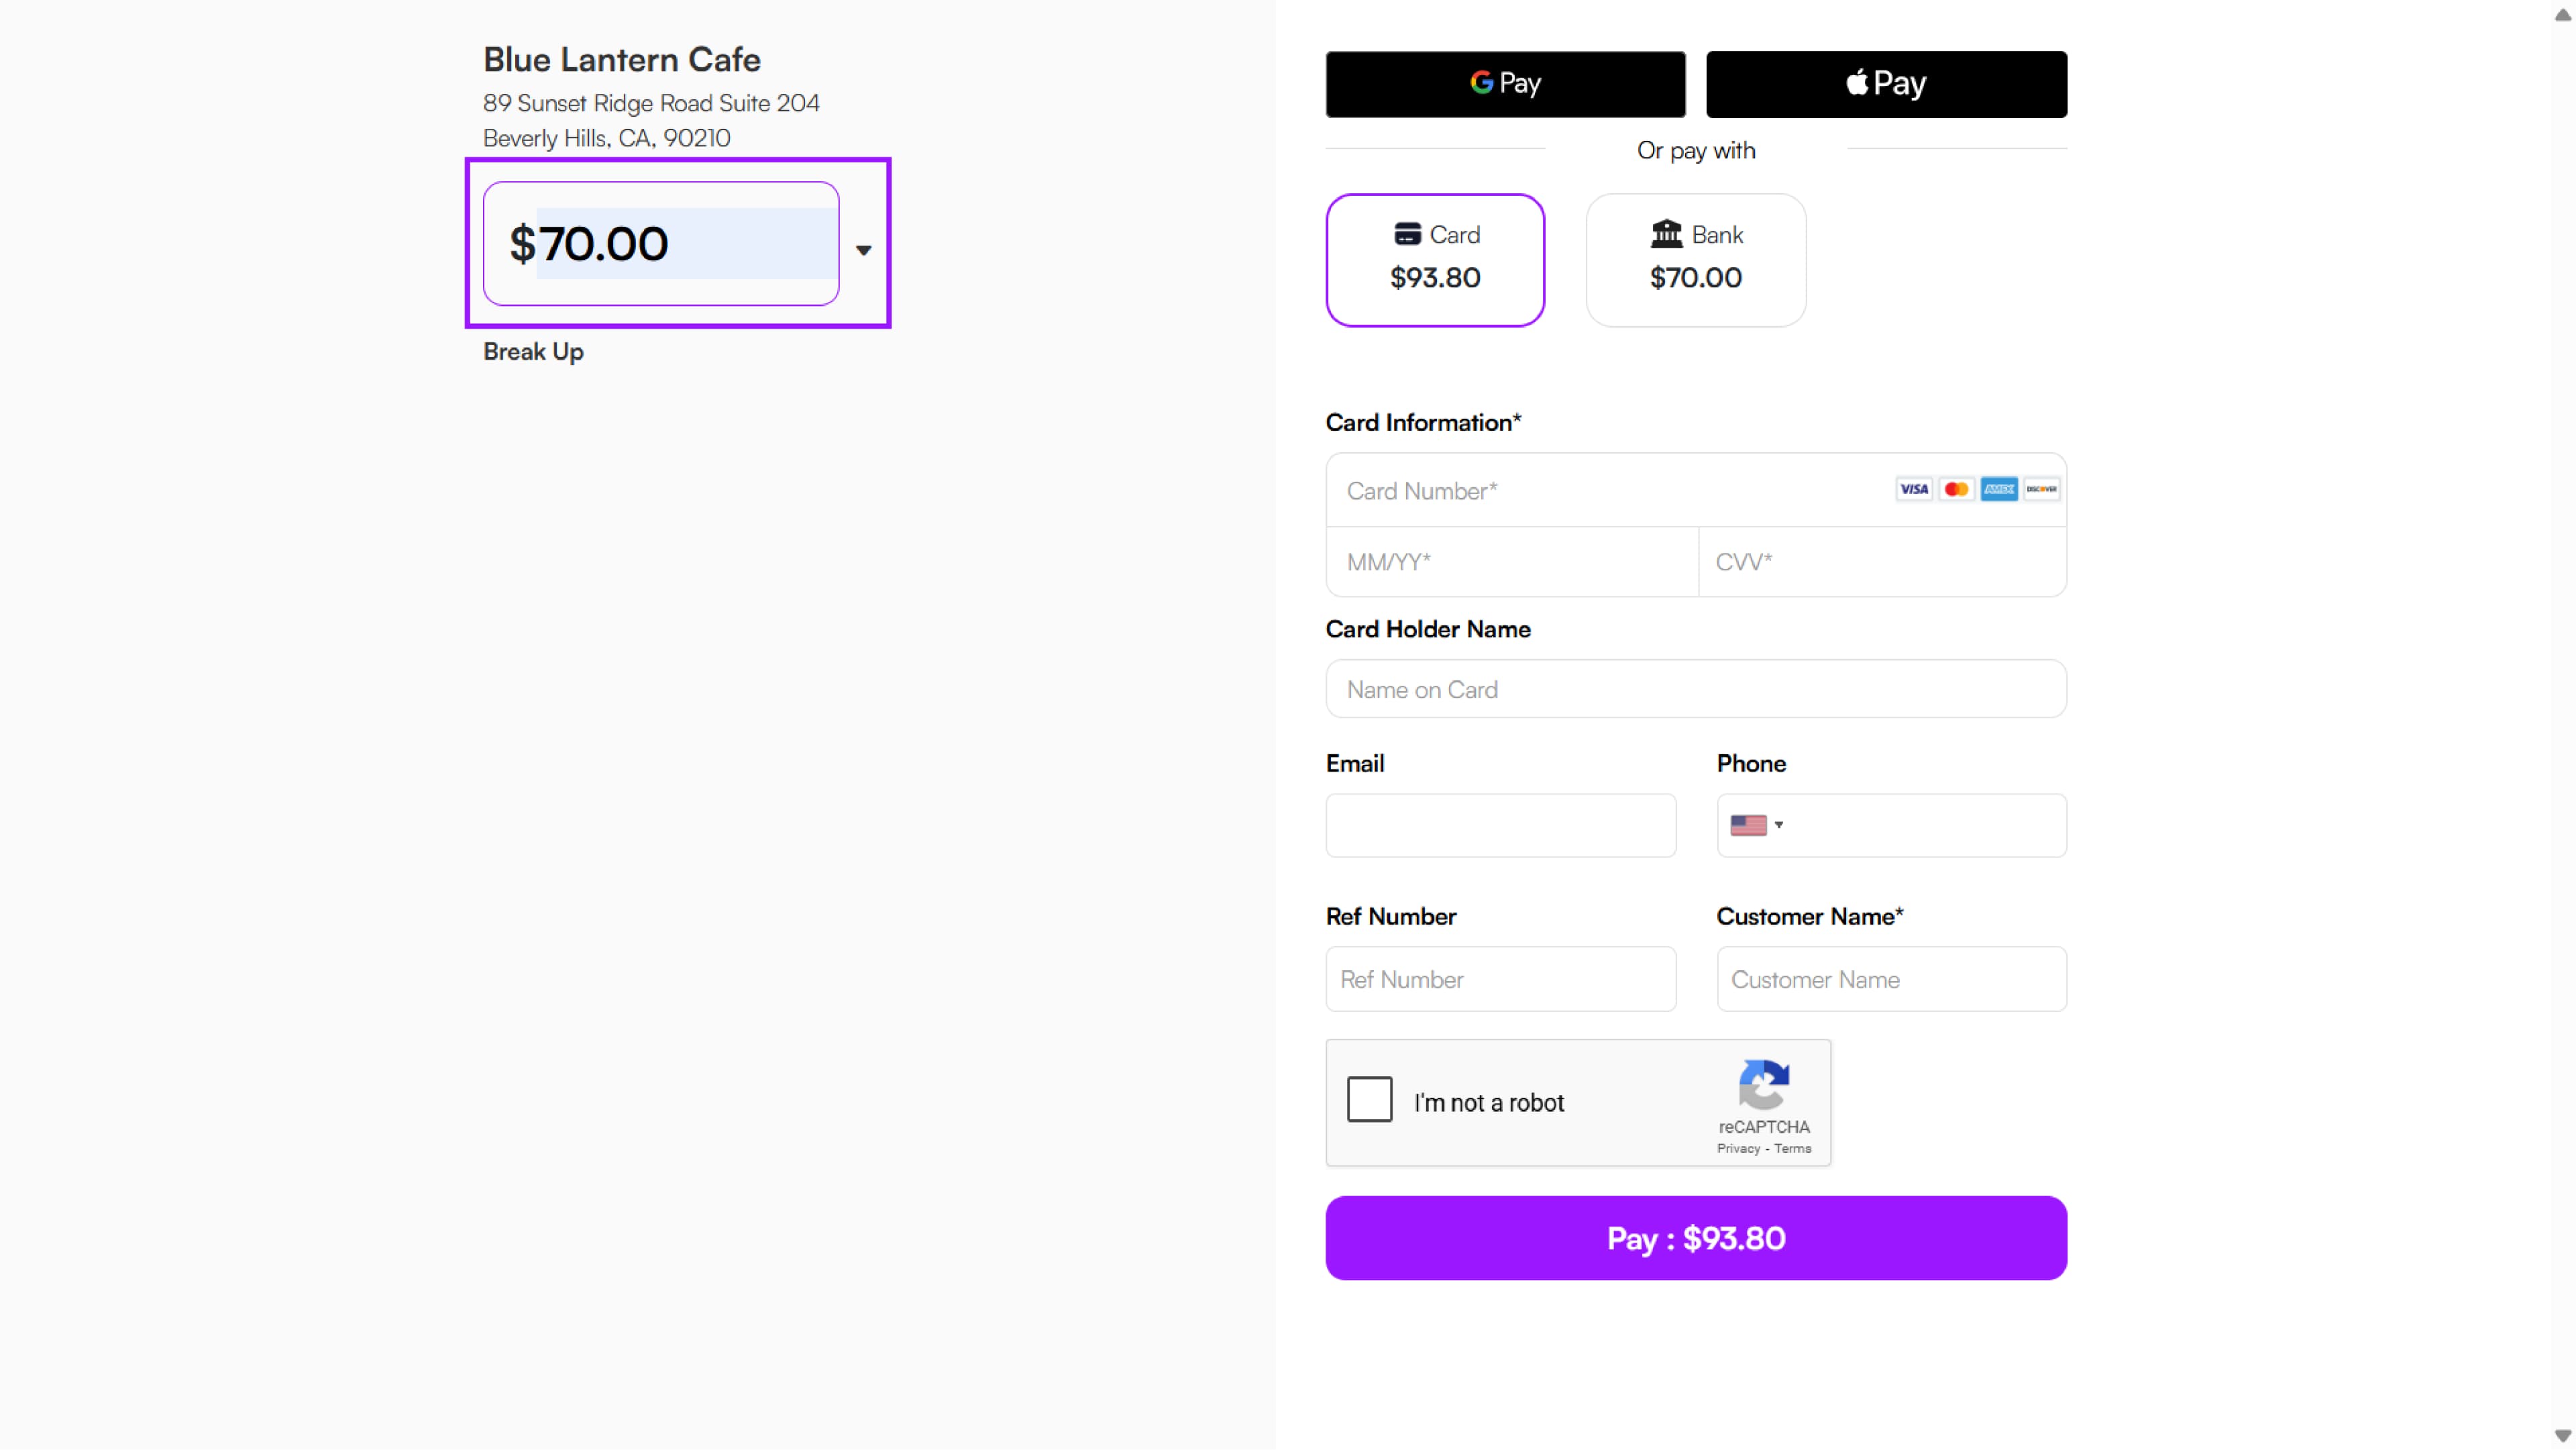Open the reCAPTCHA Privacy link
The width and height of the screenshot is (2576, 1450).
[x=1738, y=1149]
